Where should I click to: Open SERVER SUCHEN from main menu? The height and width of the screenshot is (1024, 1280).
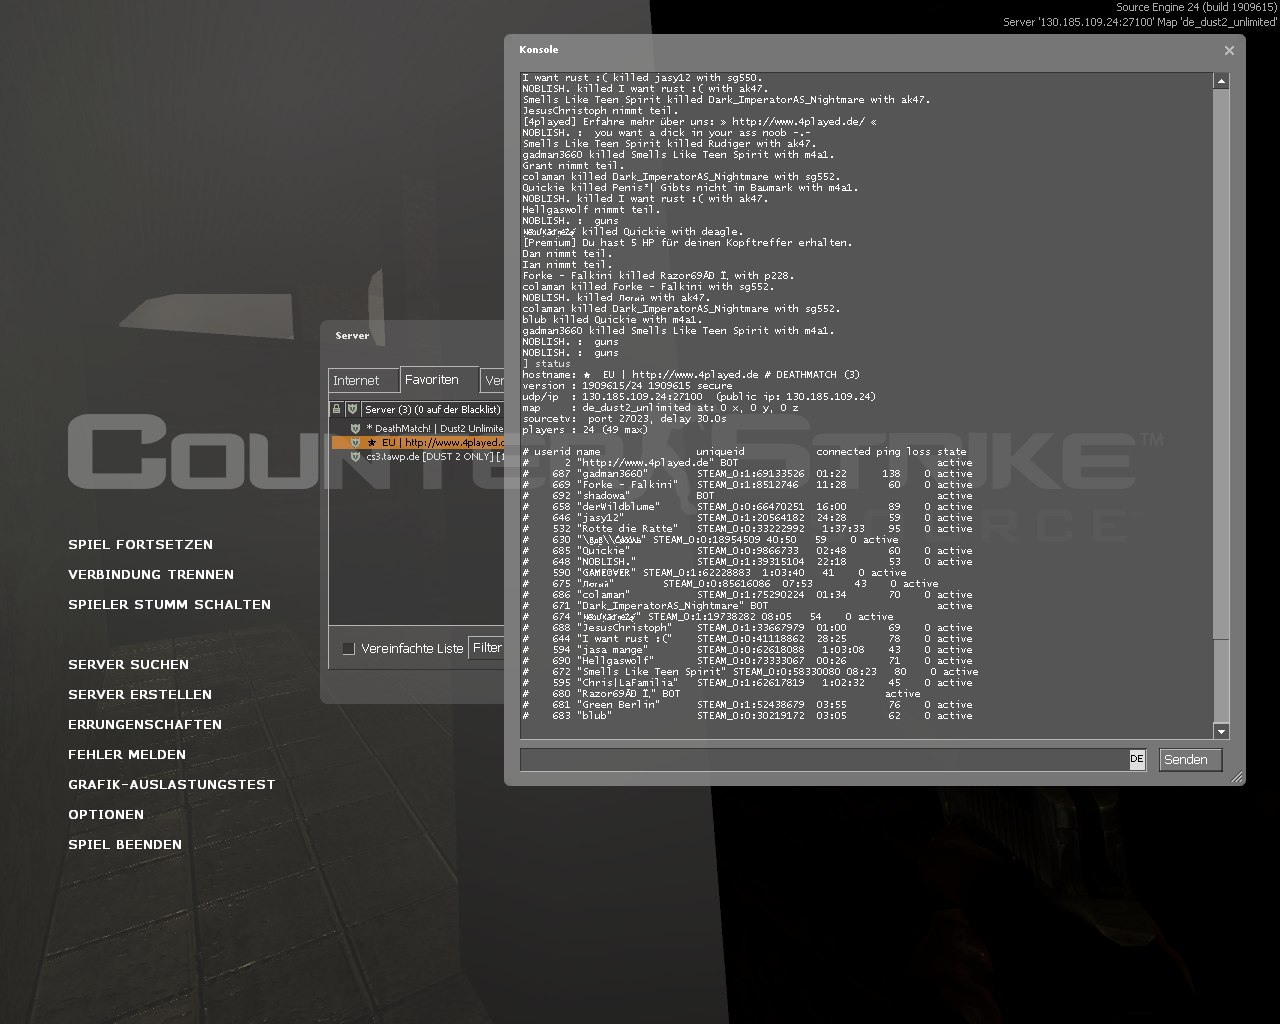(128, 665)
